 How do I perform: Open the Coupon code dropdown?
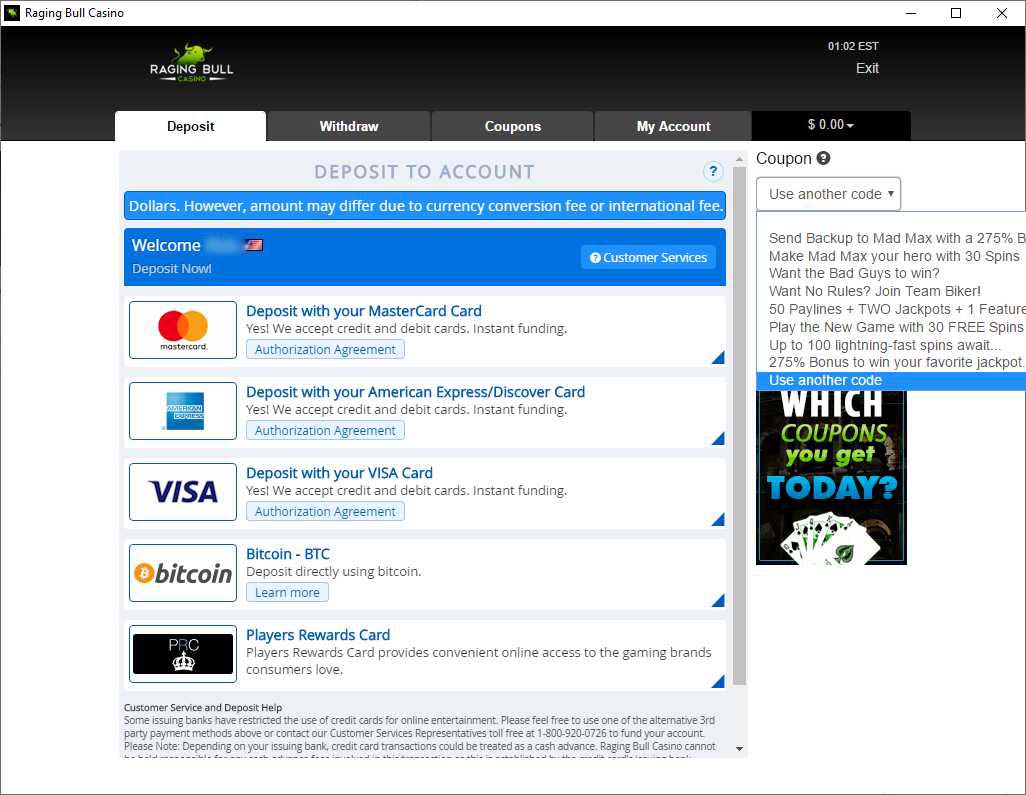(828, 194)
